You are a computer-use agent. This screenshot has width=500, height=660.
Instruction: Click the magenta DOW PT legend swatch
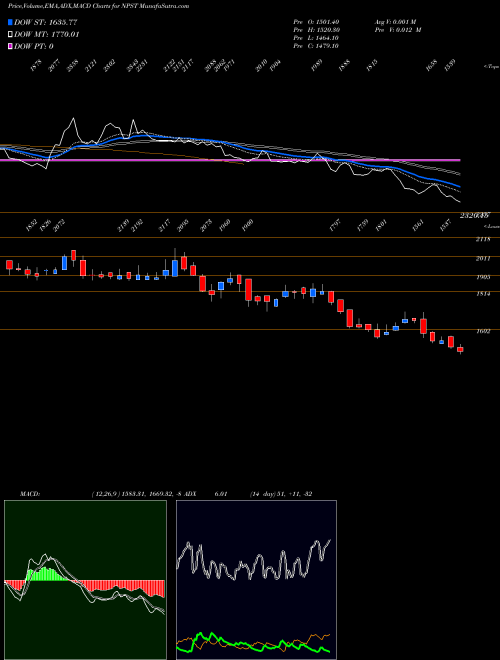pos(10,46)
